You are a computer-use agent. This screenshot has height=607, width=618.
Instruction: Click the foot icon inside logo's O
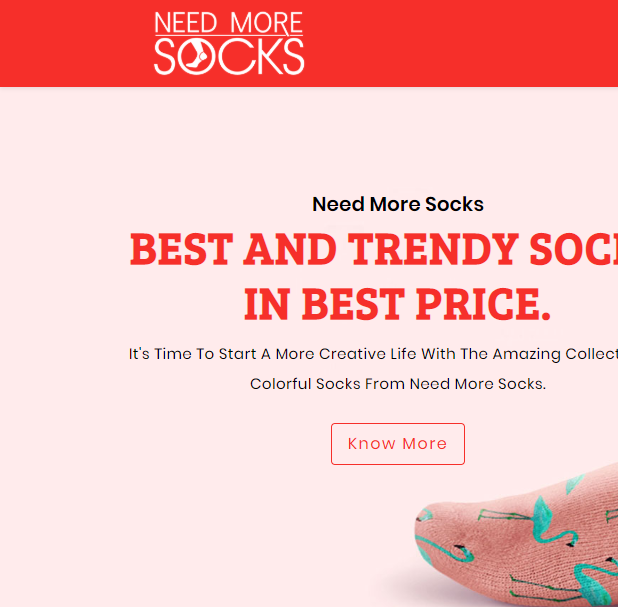197,56
